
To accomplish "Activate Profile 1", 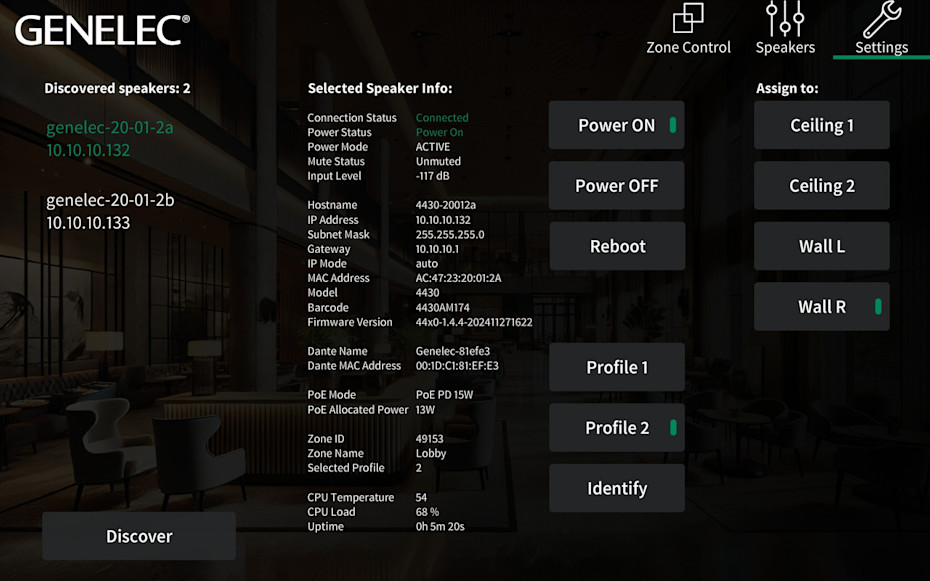I will click(x=617, y=367).
